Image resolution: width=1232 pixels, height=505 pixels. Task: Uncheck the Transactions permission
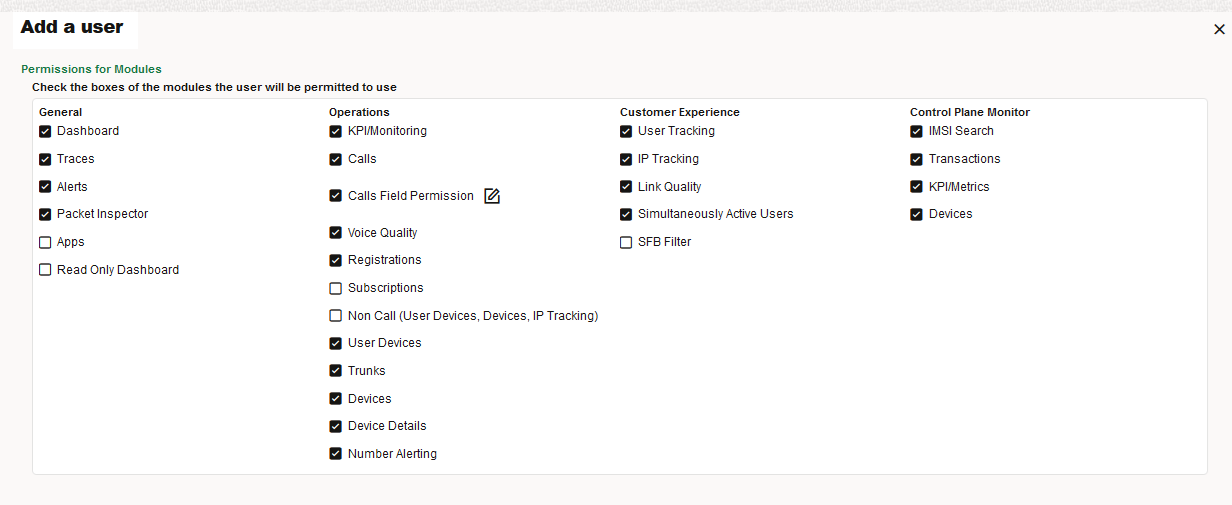click(x=916, y=159)
